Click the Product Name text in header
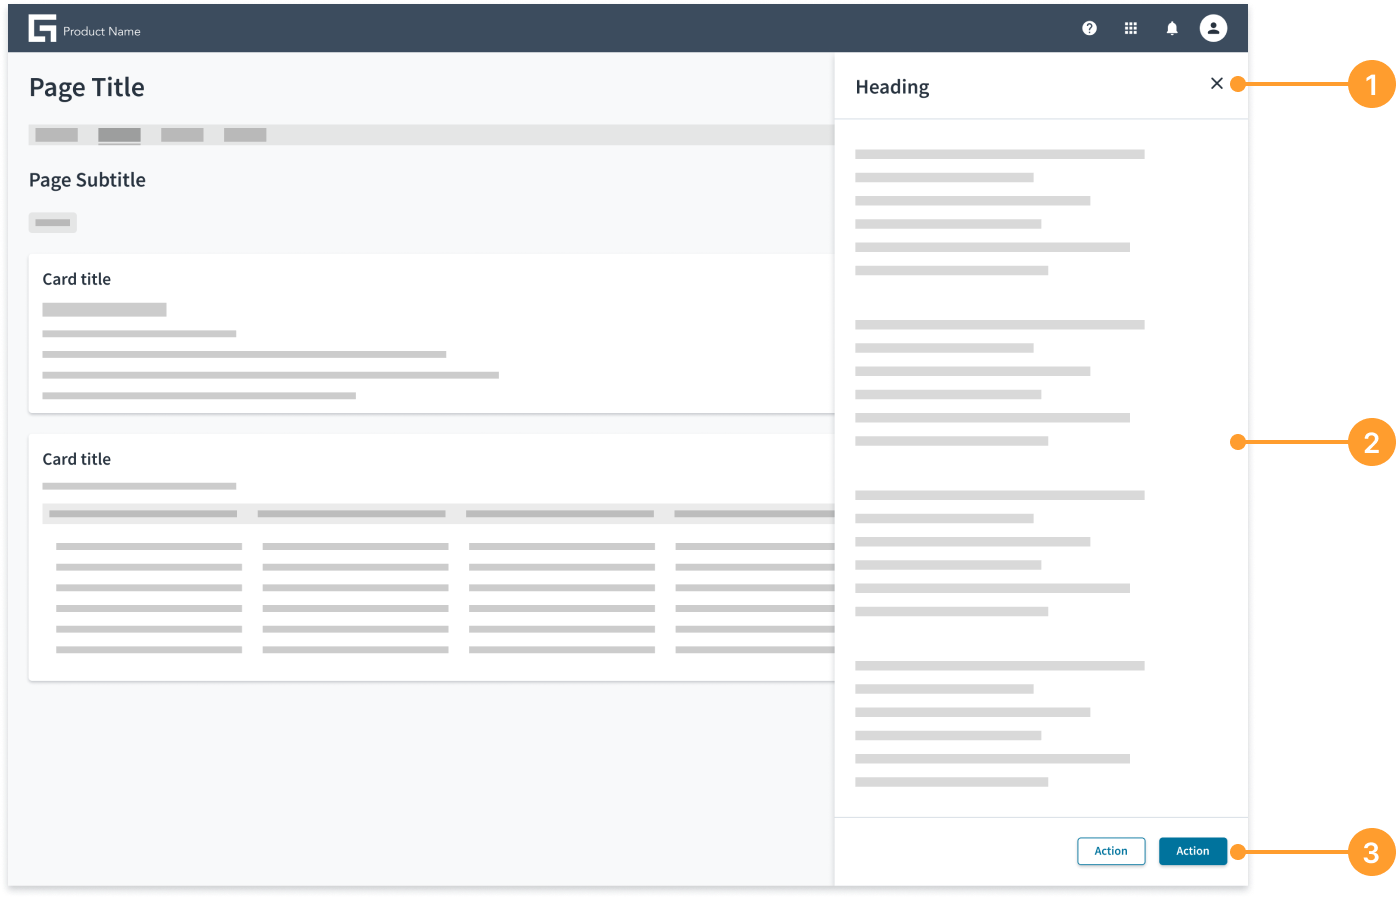Viewport: 1396px width, 898px height. (x=102, y=31)
